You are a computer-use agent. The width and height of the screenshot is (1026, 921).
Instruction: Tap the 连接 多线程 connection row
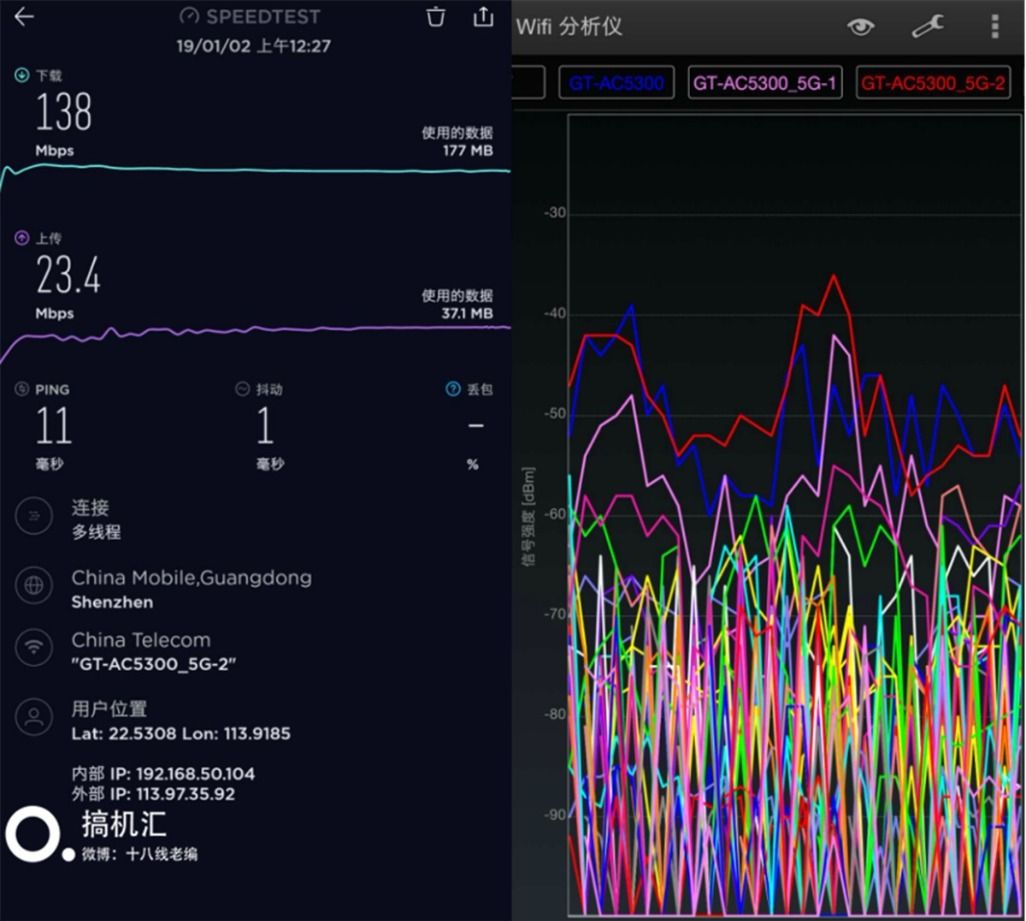tap(96, 519)
